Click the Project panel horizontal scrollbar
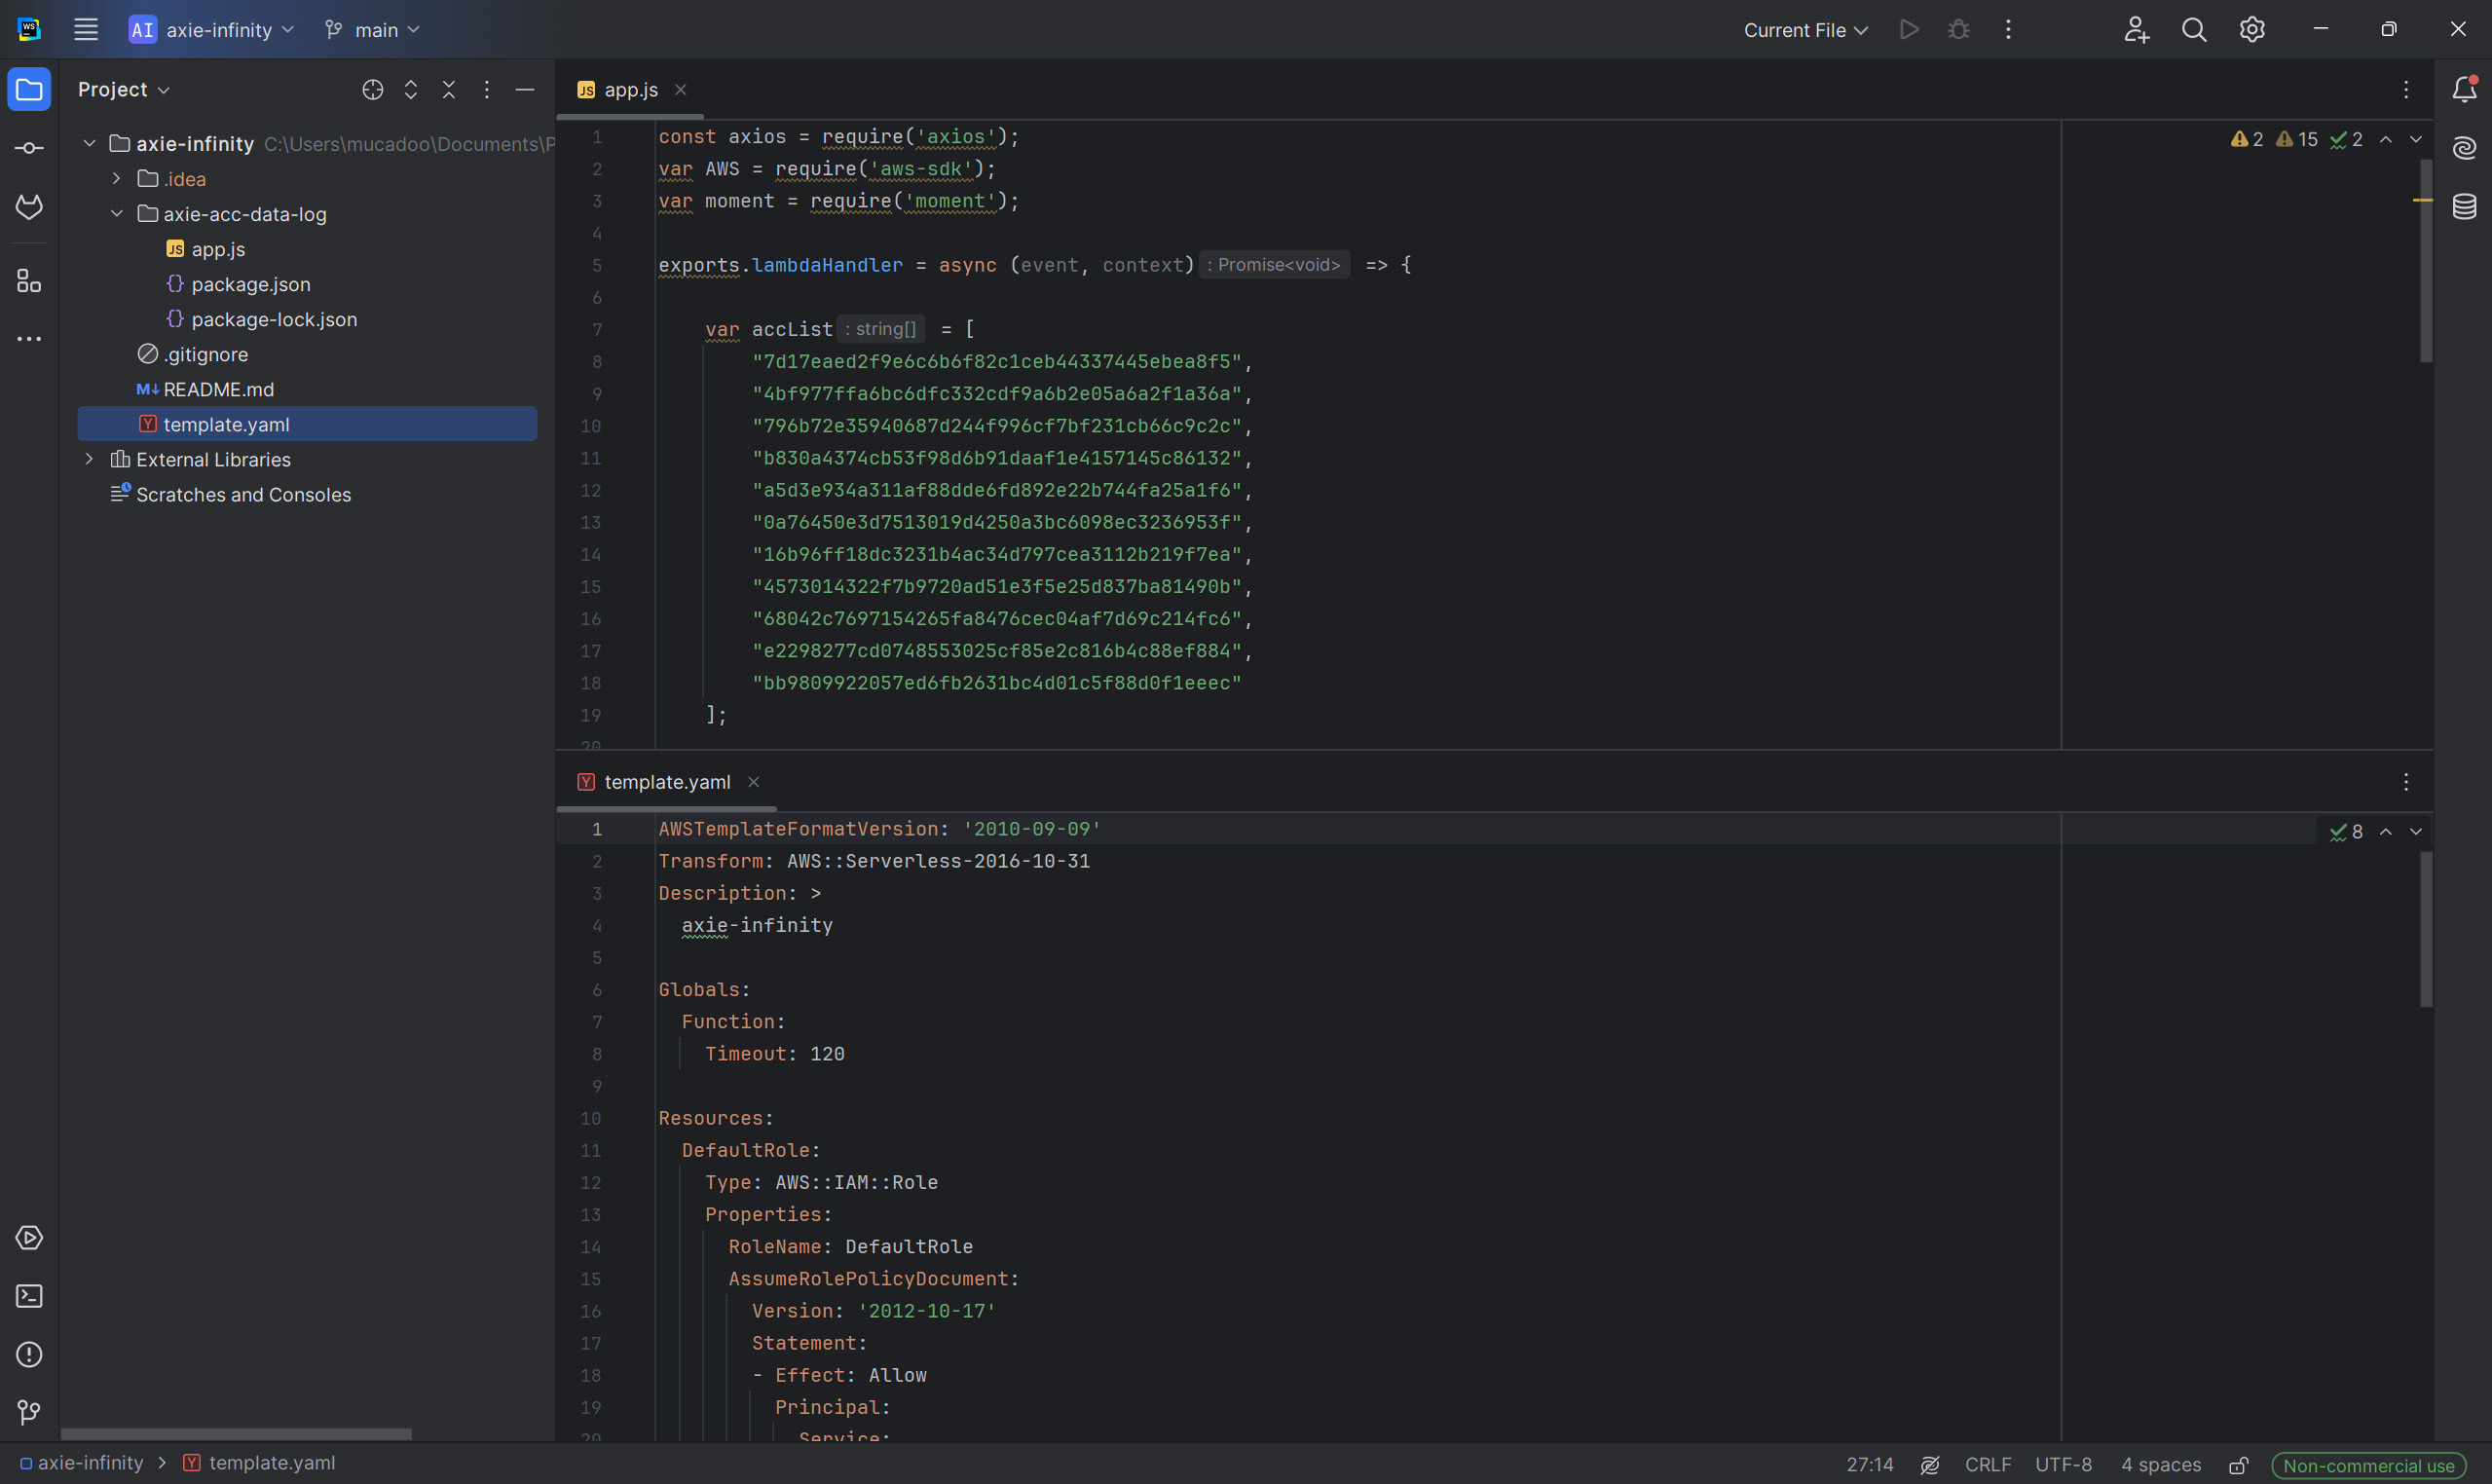This screenshot has width=2492, height=1484. coord(236,1434)
